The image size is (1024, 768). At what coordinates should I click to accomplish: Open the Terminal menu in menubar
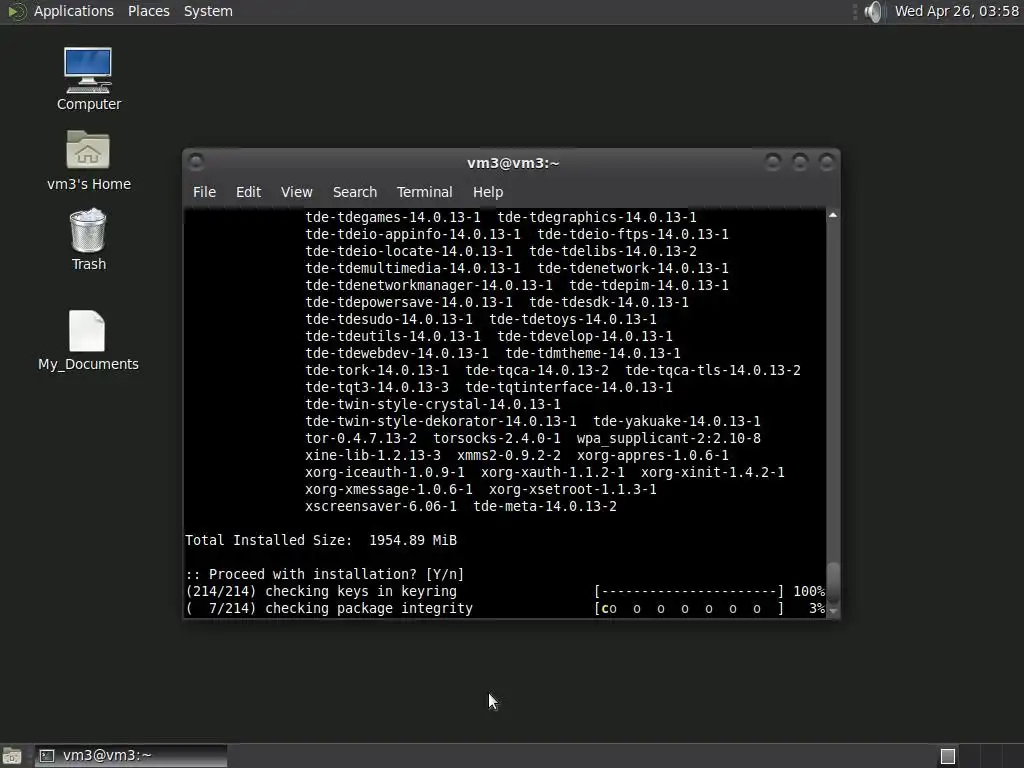point(424,192)
